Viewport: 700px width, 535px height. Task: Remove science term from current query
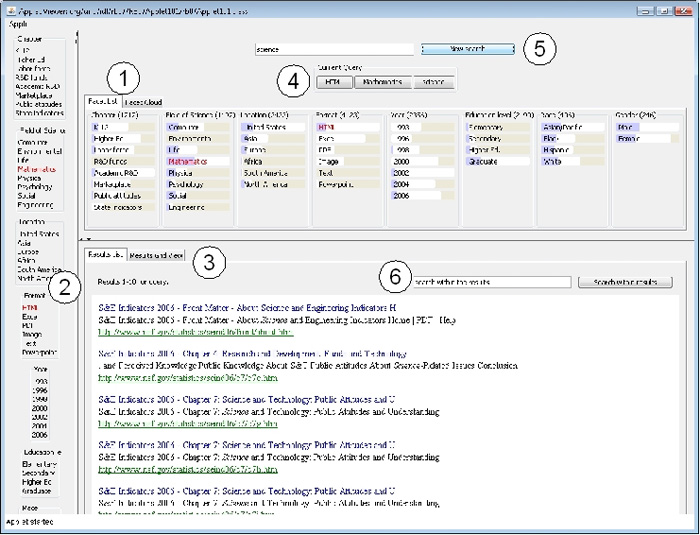pyautogui.click(x=432, y=83)
